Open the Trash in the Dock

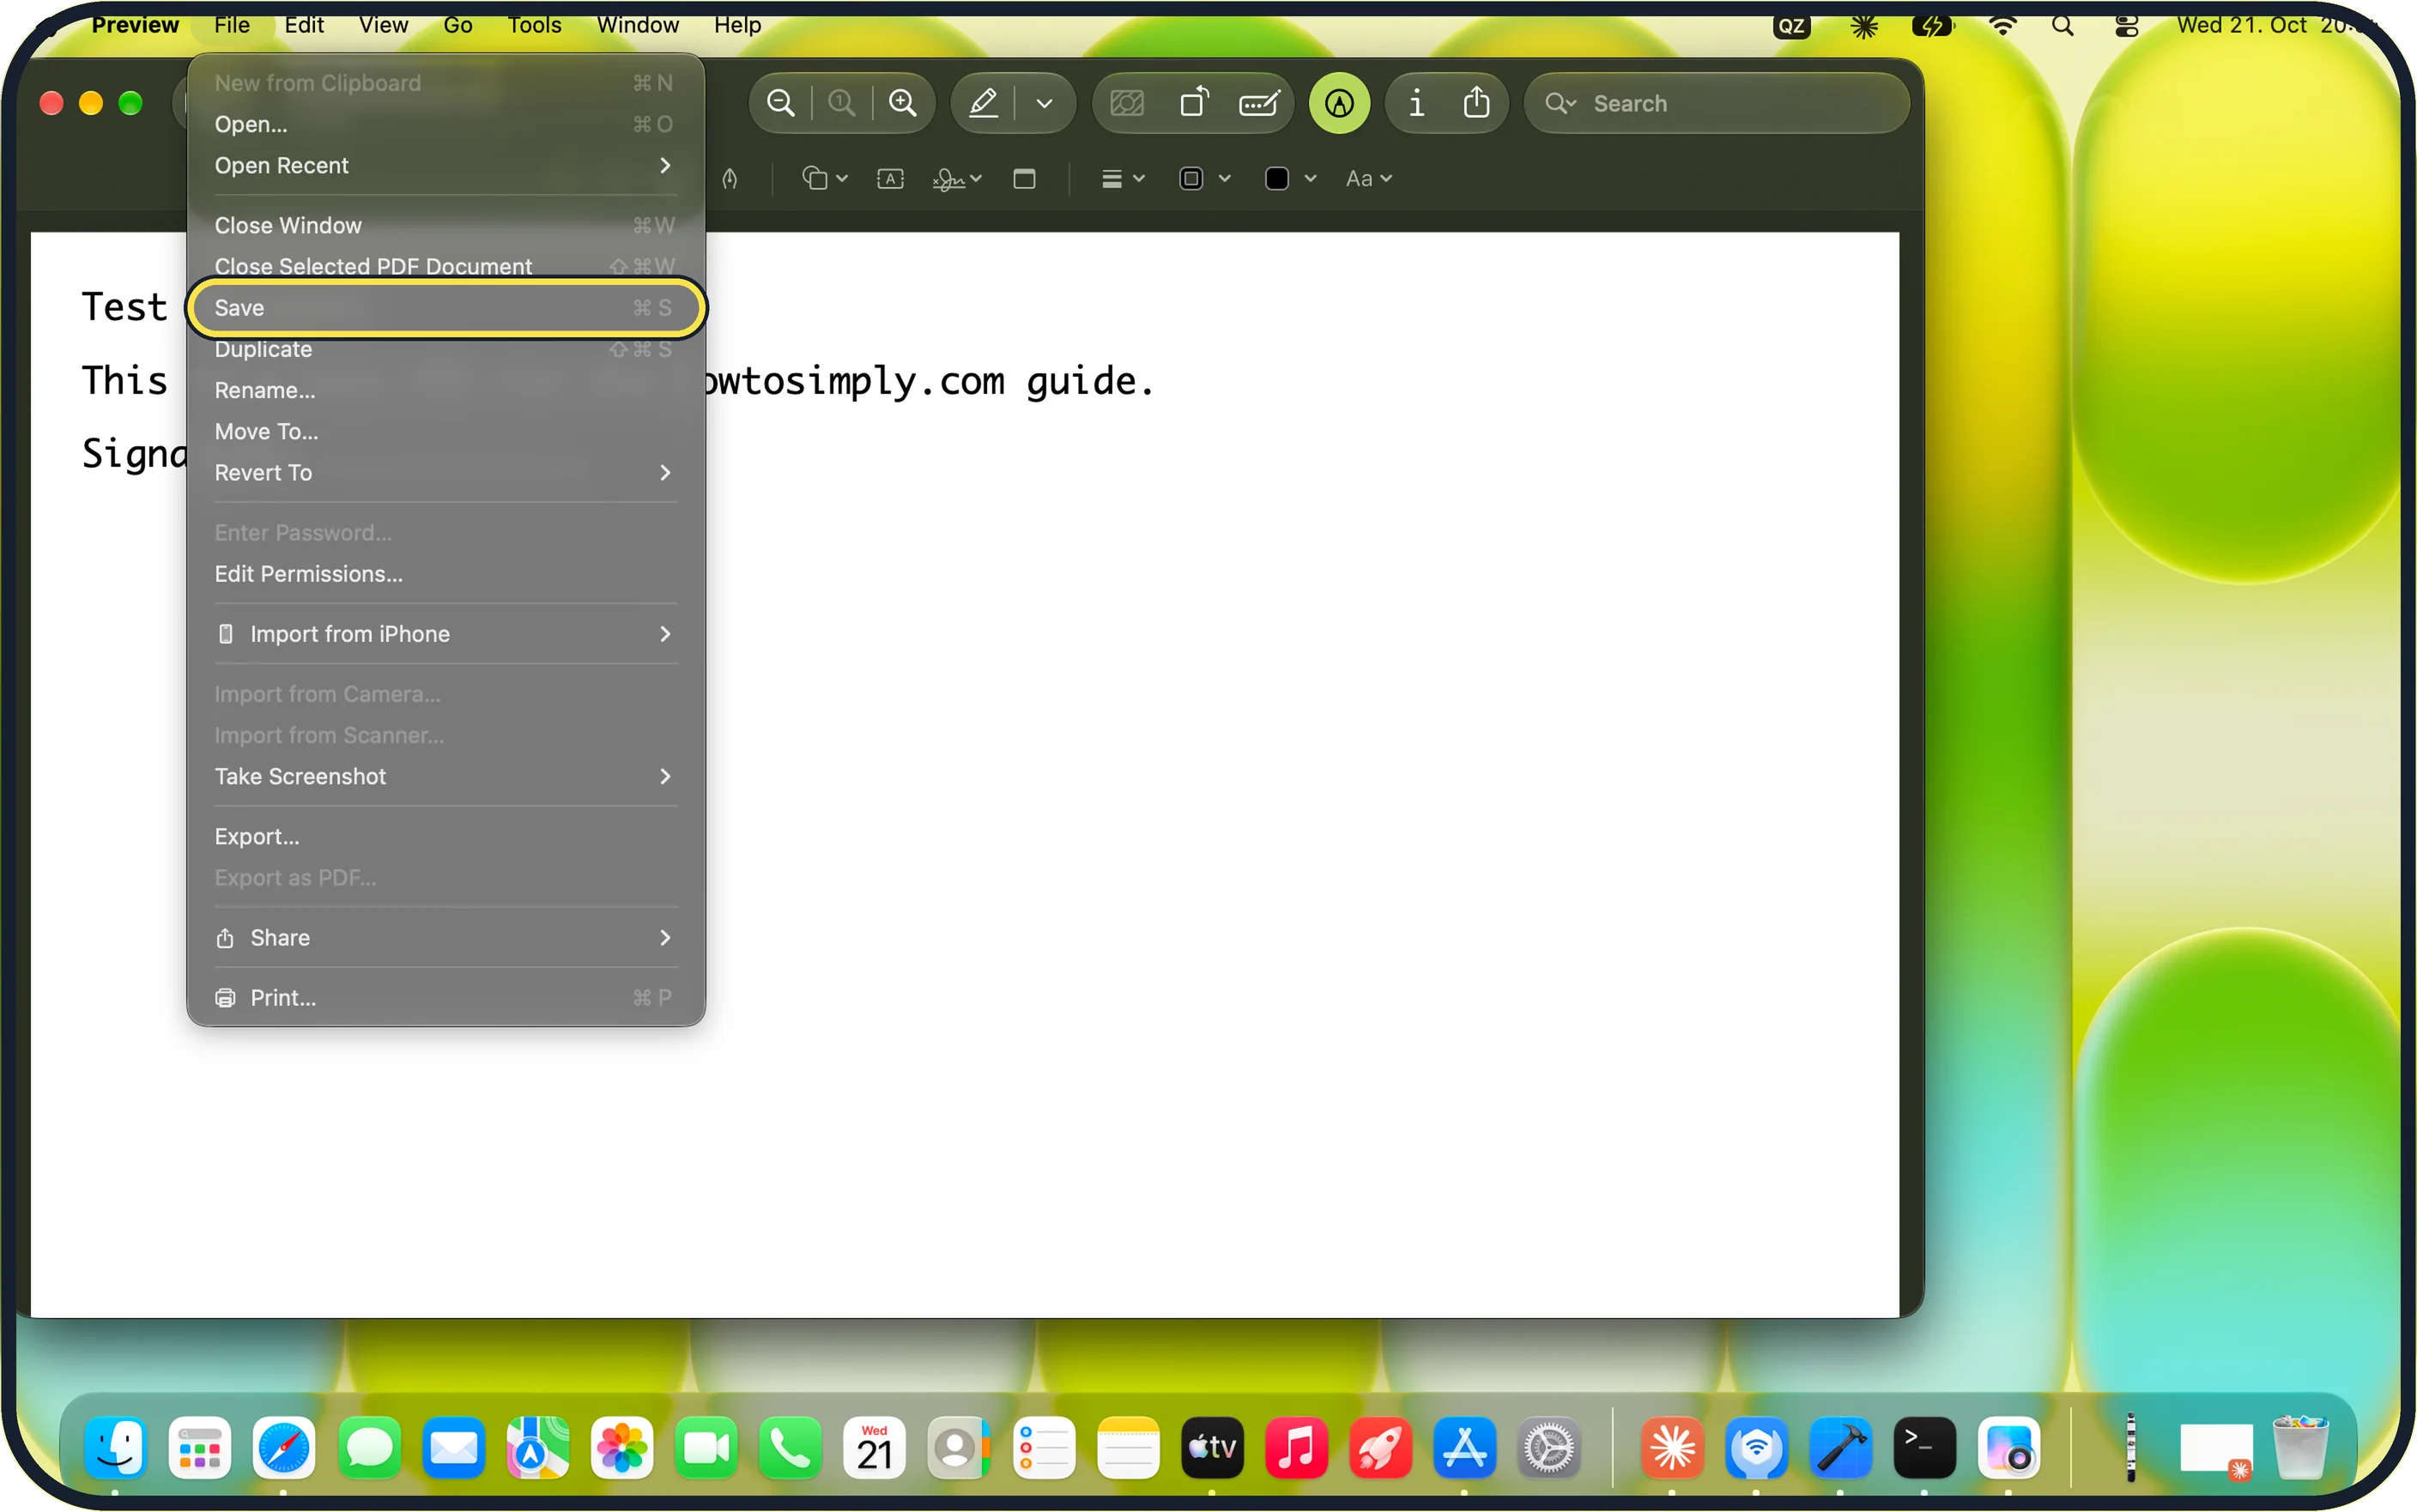click(2301, 1448)
